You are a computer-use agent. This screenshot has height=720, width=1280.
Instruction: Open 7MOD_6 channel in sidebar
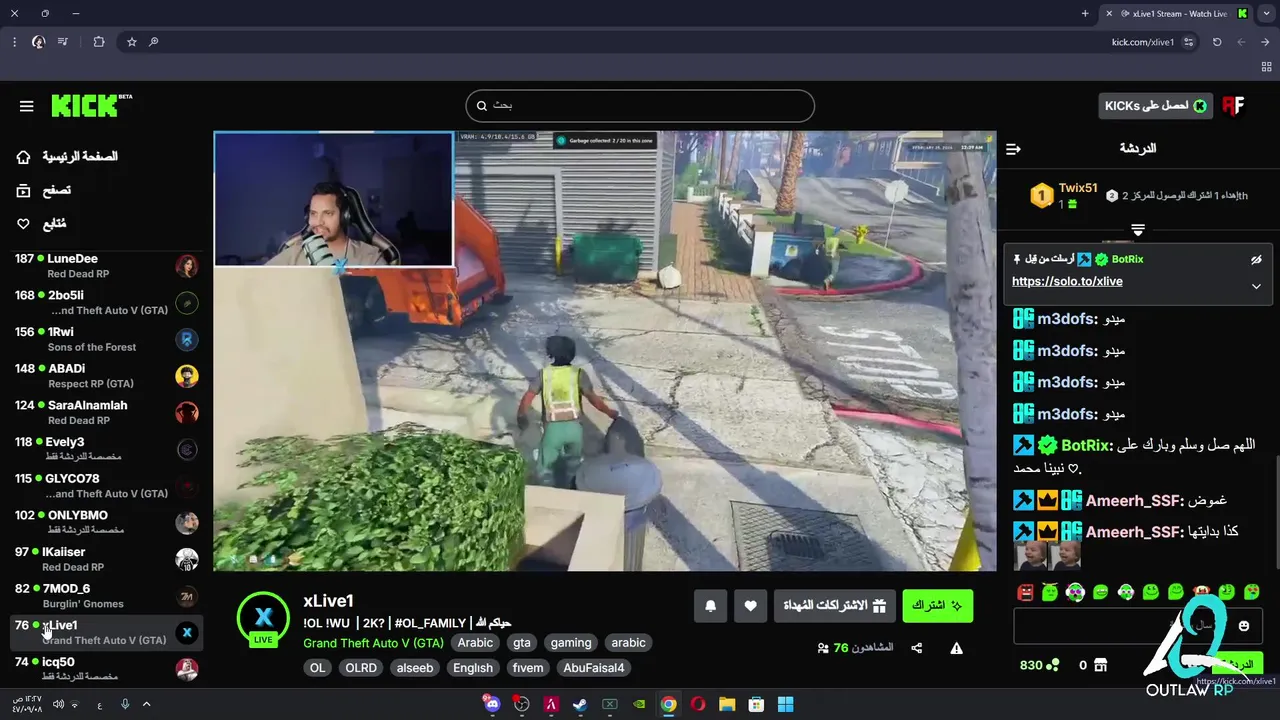[104, 596]
